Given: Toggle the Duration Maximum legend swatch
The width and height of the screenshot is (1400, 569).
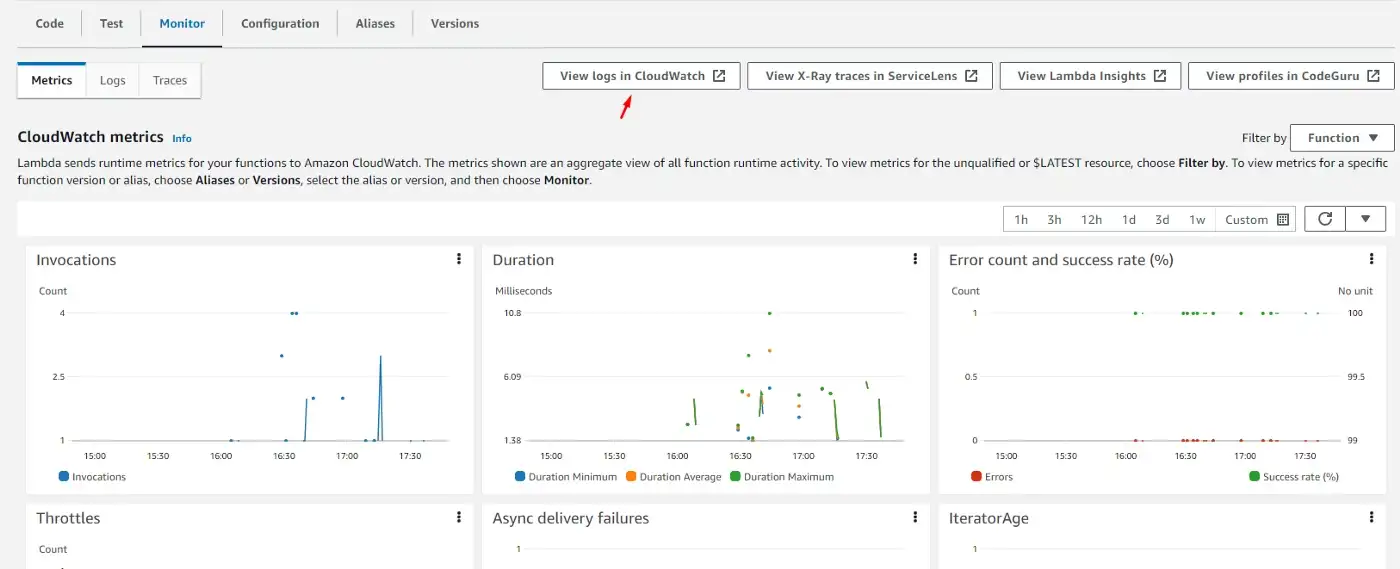Looking at the screenshot, I should [x=735, y=477].
